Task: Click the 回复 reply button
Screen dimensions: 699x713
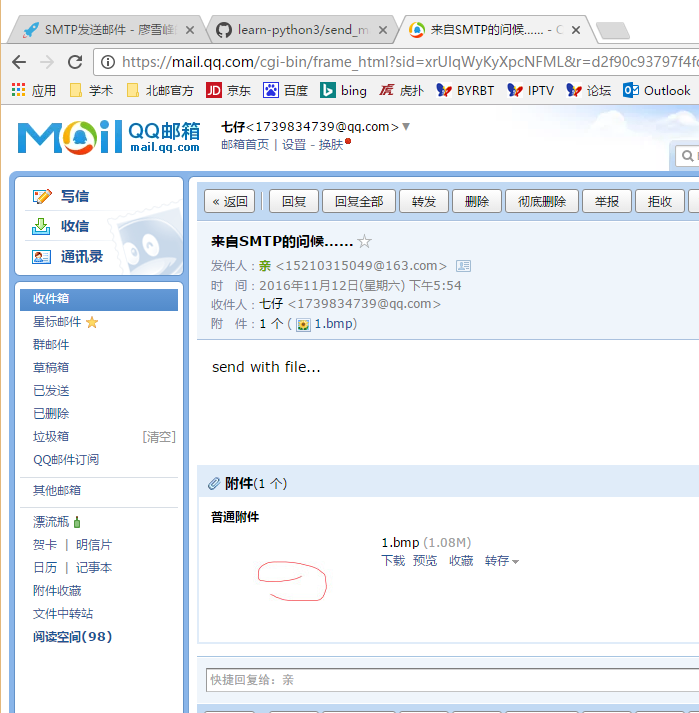Action: click(x=294, y=201)
